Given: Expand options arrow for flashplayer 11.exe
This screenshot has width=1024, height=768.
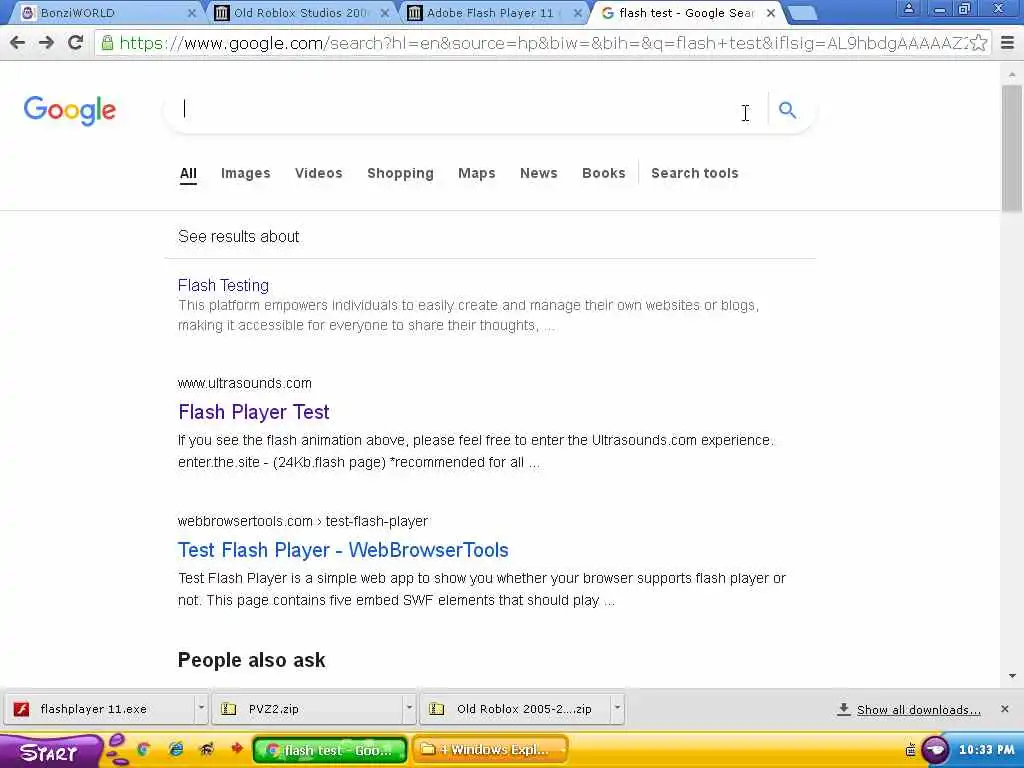Looking at the screenshot, I should point(201,709).
